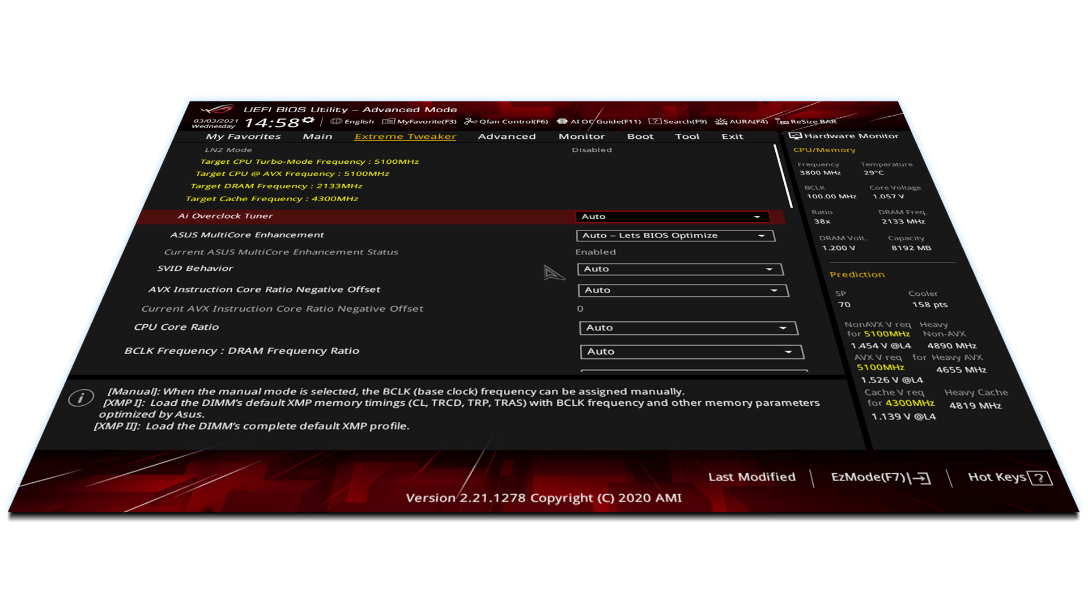This screenshot has width=1088, height=612.
Task: Open AI OC Guide(F11)
Action: coord(599,121)
